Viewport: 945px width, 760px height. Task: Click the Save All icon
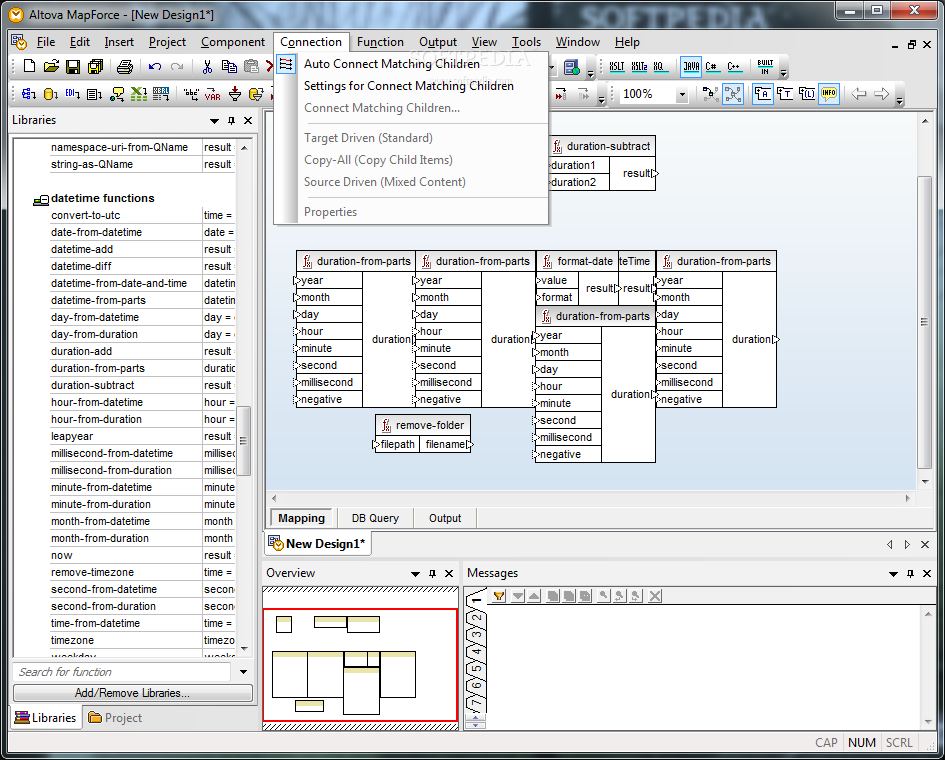click(95, 66)
